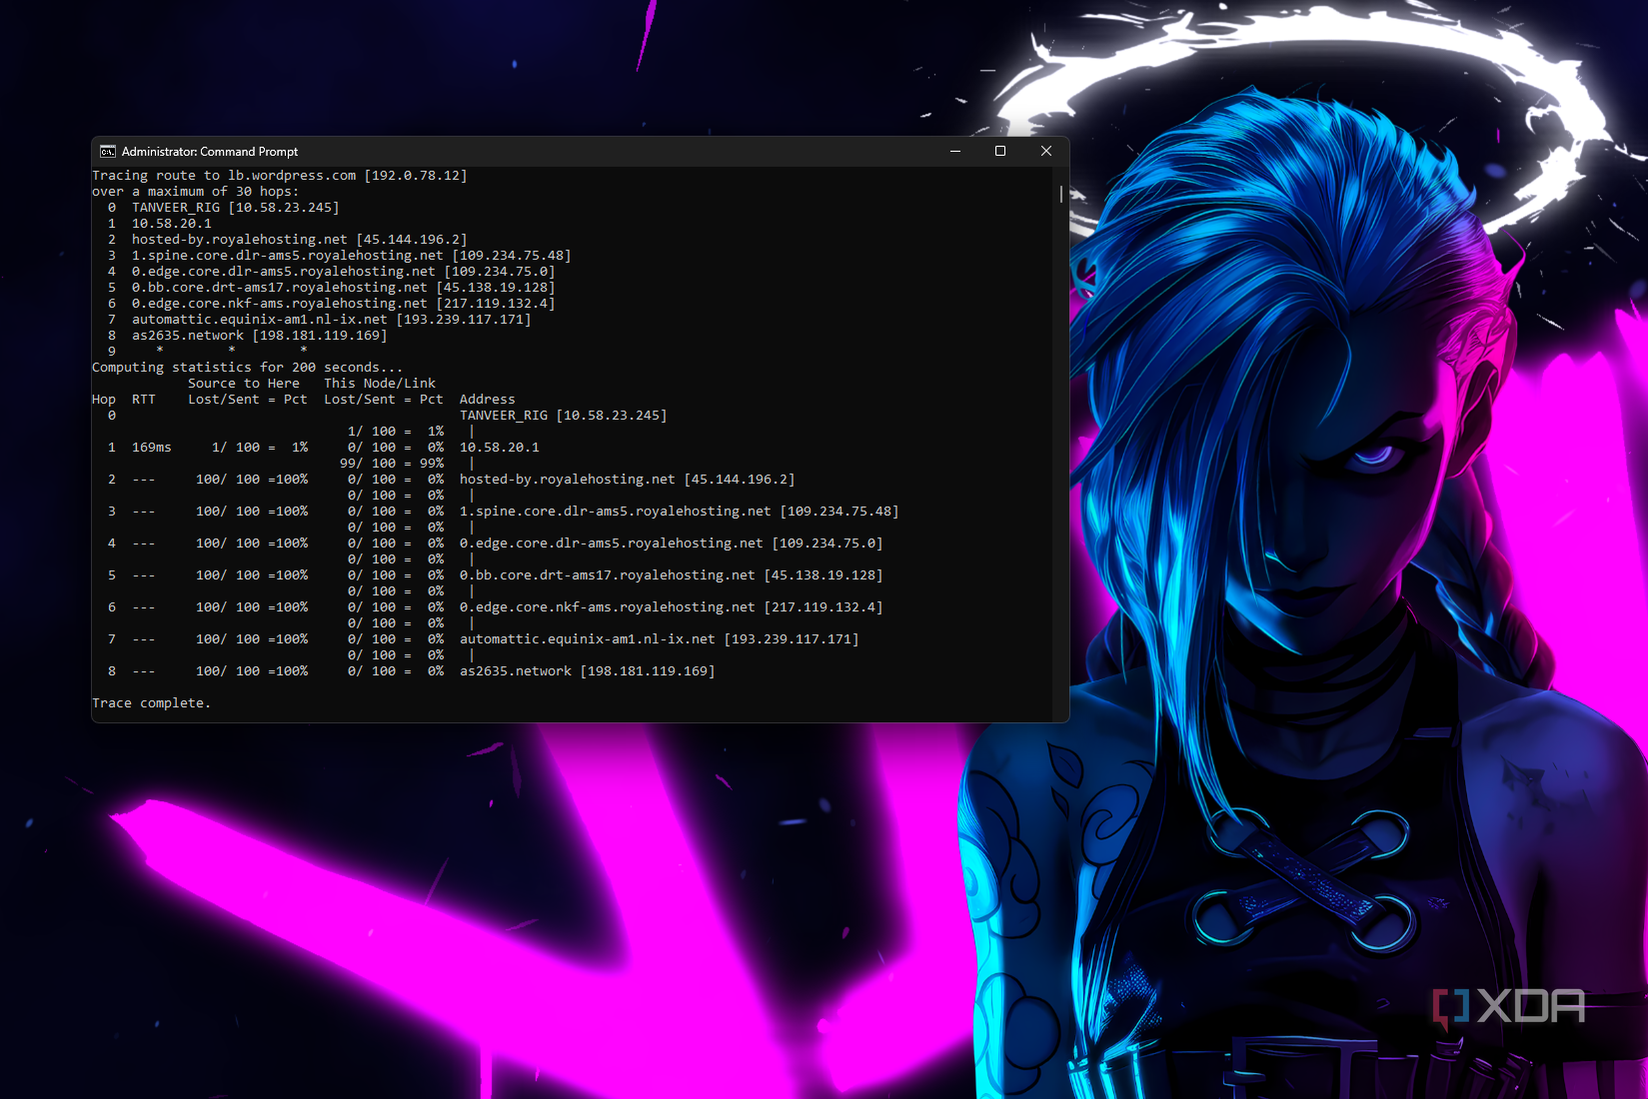Click hop 2 'hosted-by.royalehosting.net' in route list
This screenshot has height=1099, width=1648.
point(300,240)
